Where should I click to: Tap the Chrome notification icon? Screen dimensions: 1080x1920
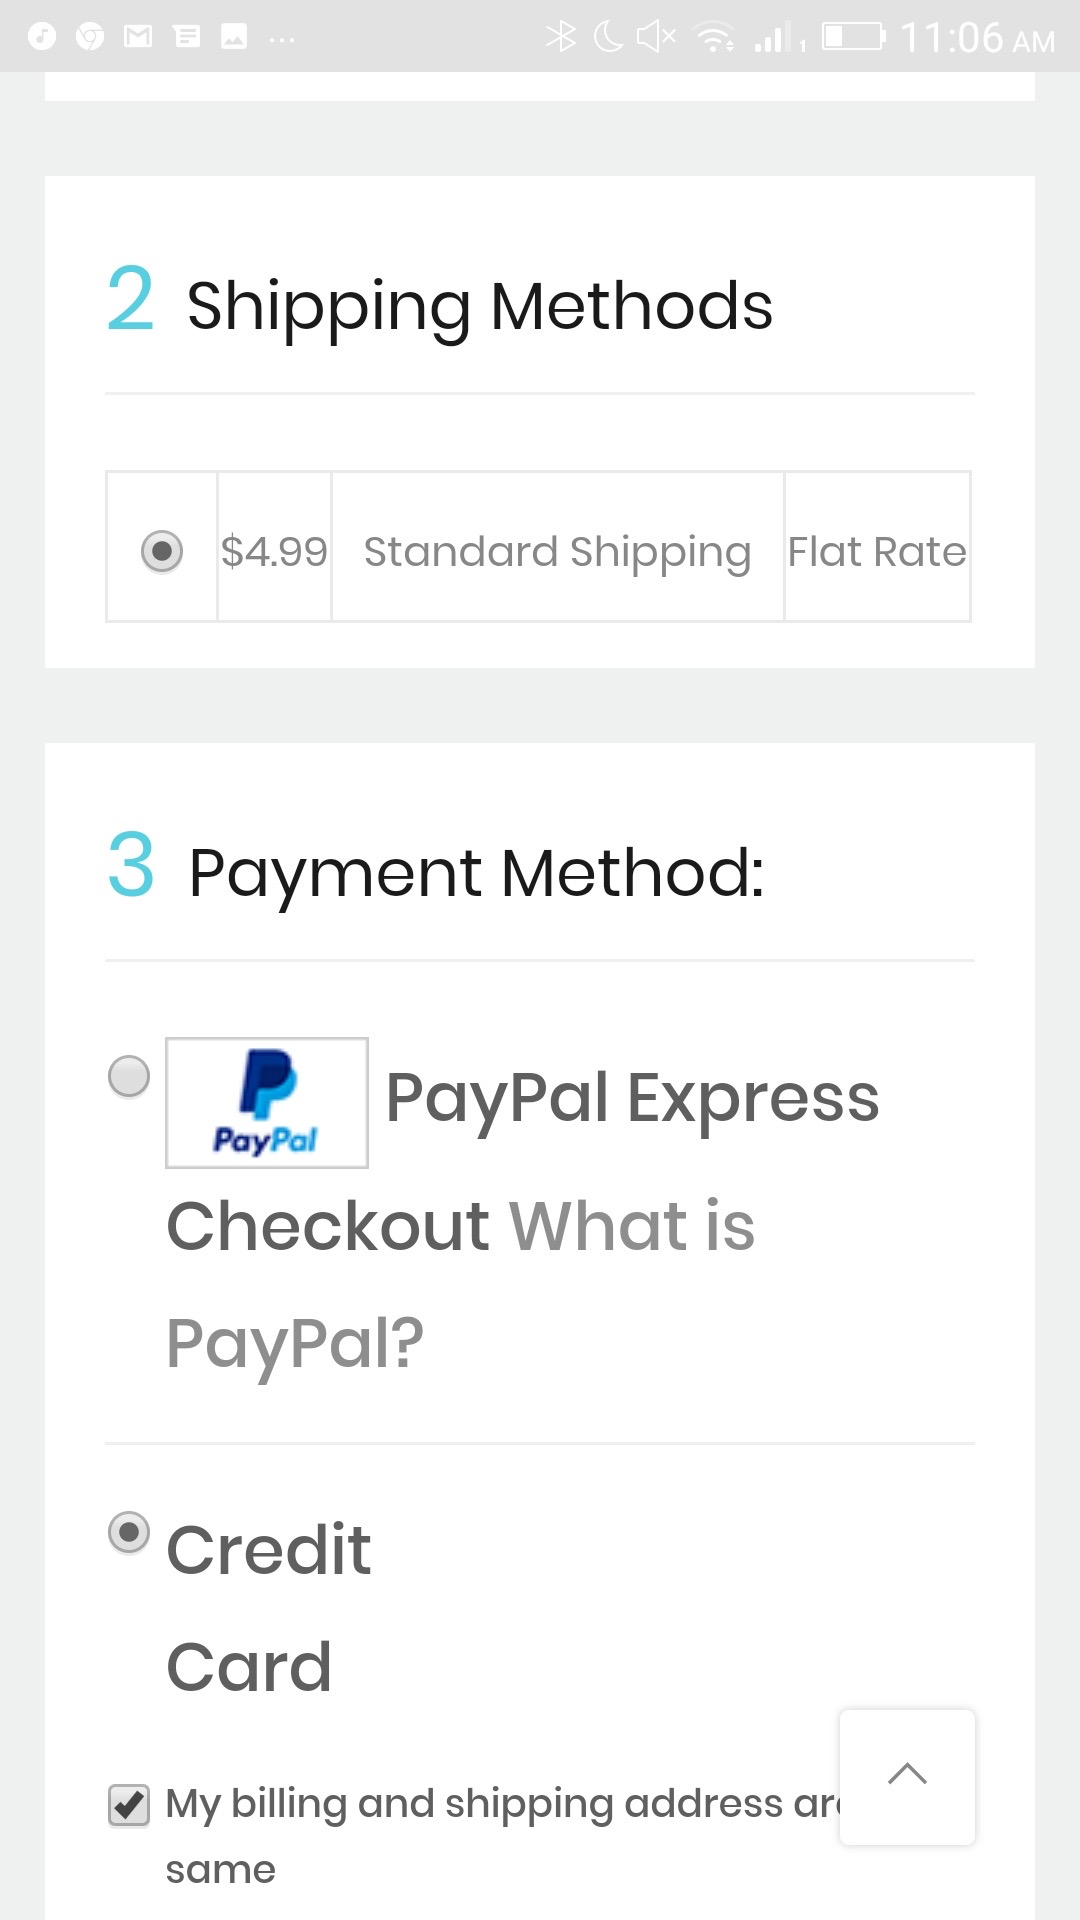[90, 37]
